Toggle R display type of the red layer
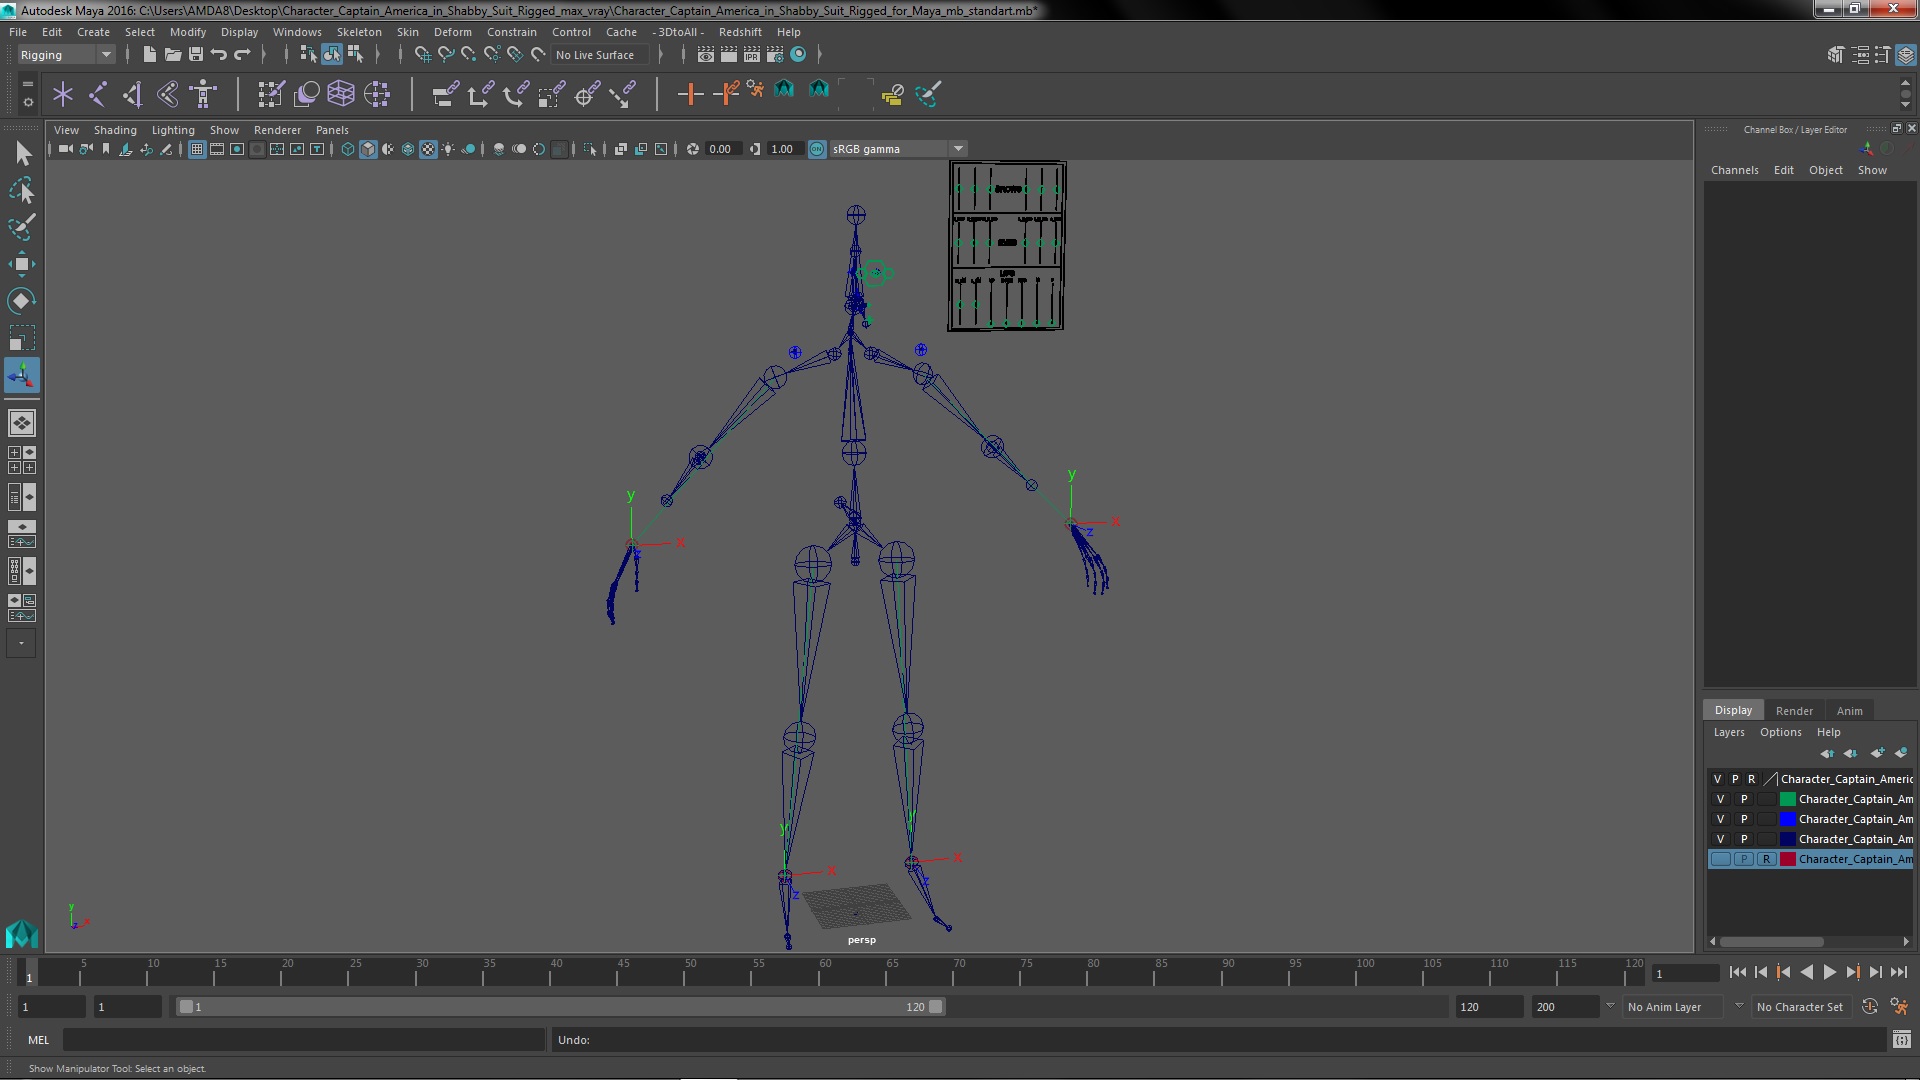Image resolution: width=1920 pixels, height=1080 pixels. click(x=1766, y=859)
